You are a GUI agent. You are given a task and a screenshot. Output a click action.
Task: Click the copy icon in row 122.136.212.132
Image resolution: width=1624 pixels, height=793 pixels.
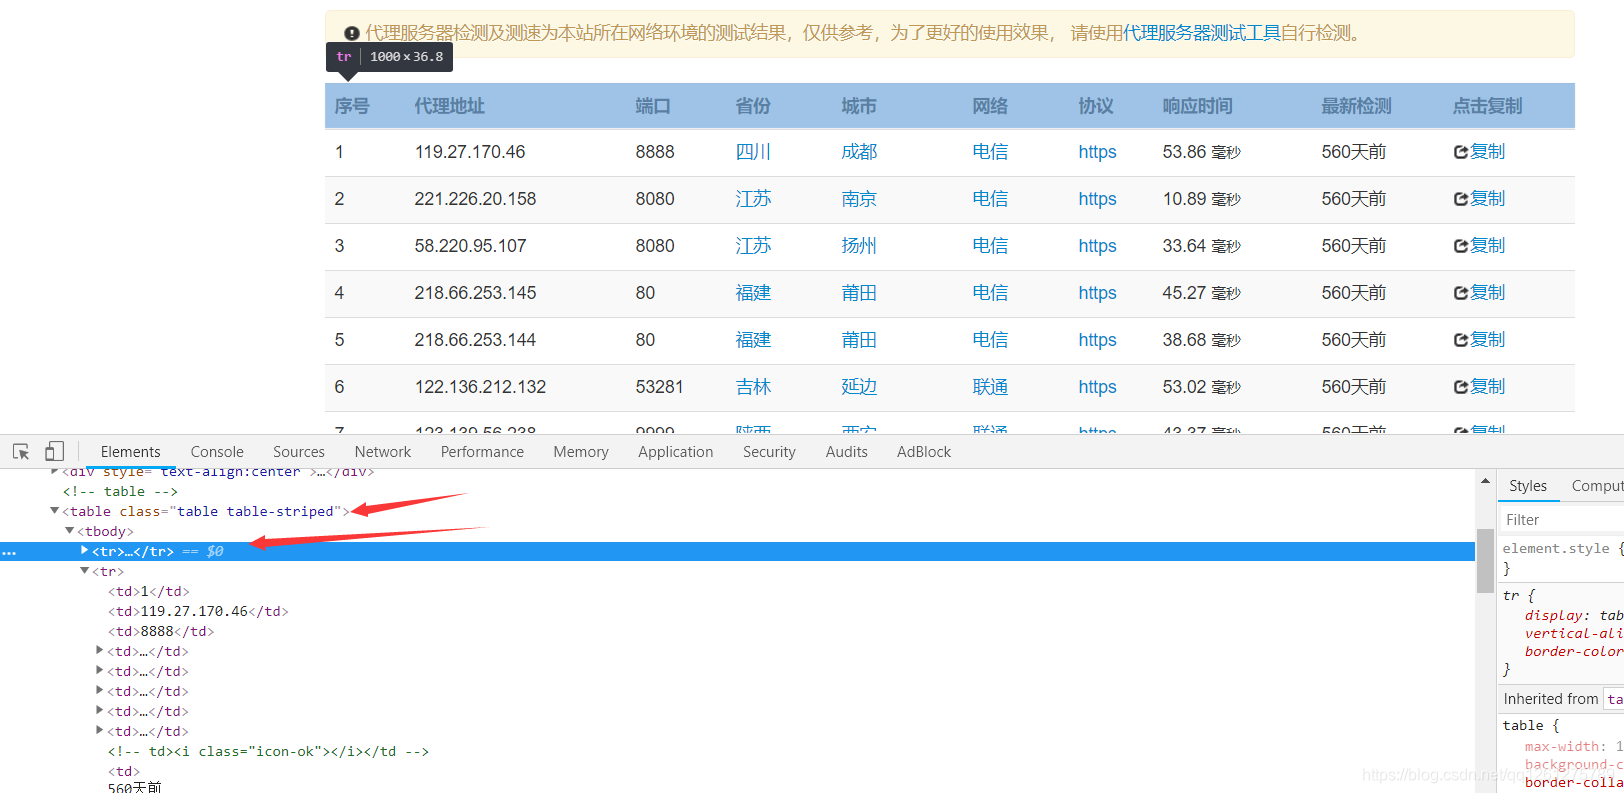(x=1460, y=387)
